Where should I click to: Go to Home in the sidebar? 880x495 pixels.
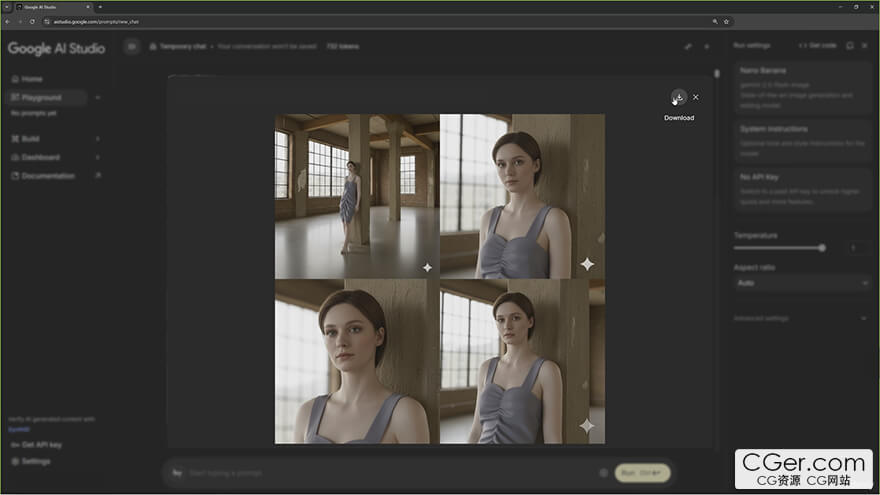coord(32,79)
